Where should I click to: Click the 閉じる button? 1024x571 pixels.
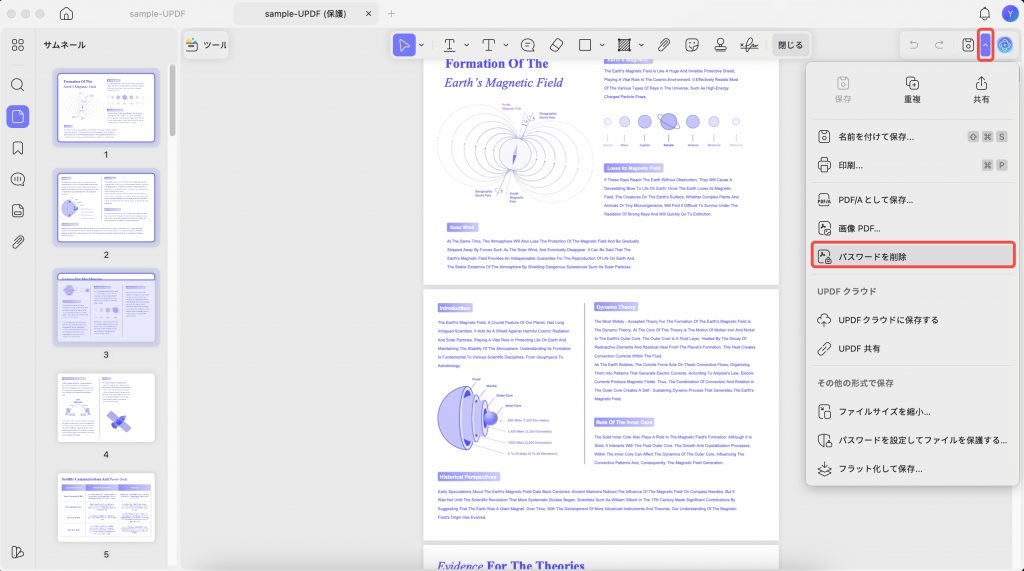[x=790, y=45]
